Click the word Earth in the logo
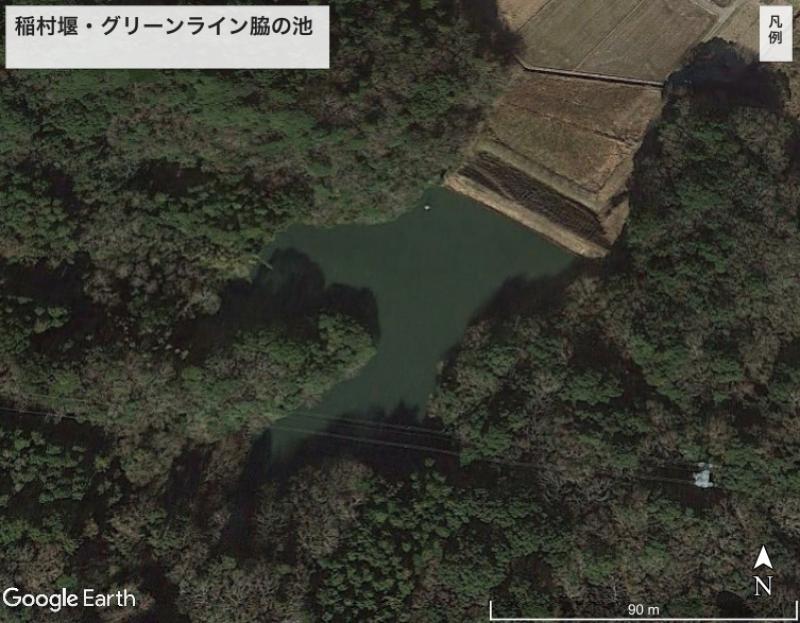The height and width of the screenshot is (623, 800). tap(109, 599)
